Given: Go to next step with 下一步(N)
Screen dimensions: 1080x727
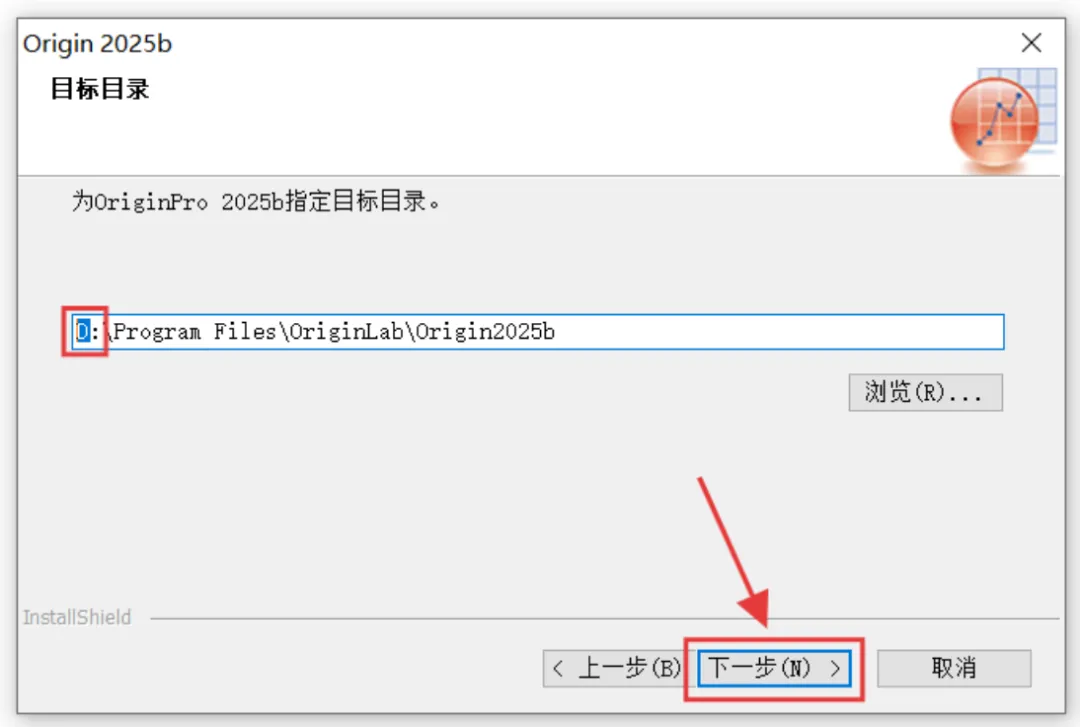Looking at the screenshot, I should coord(774,668).
